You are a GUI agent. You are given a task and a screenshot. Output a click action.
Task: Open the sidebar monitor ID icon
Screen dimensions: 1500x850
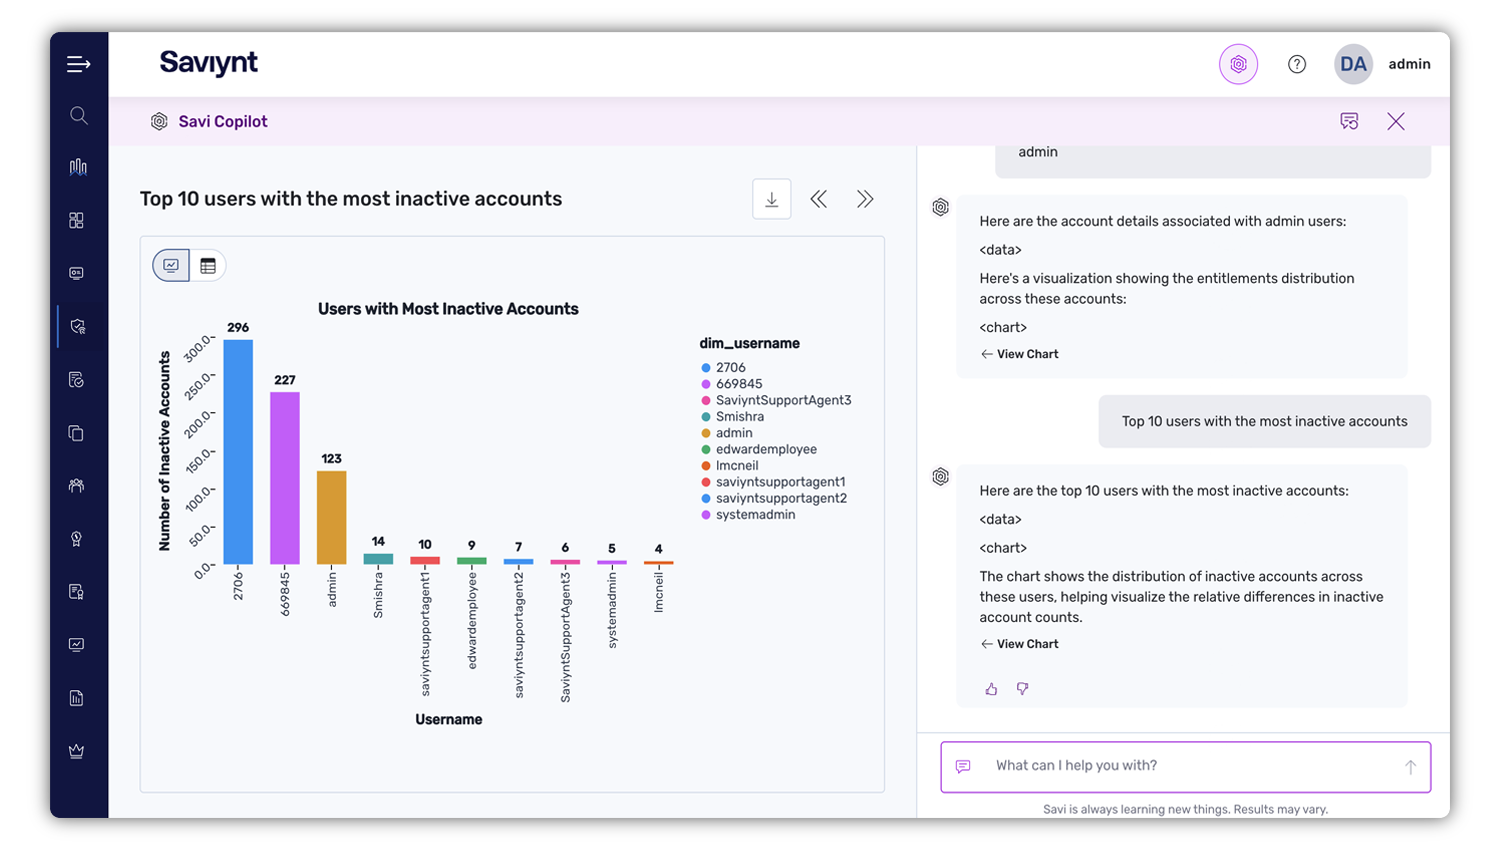[x=77, y=273]
